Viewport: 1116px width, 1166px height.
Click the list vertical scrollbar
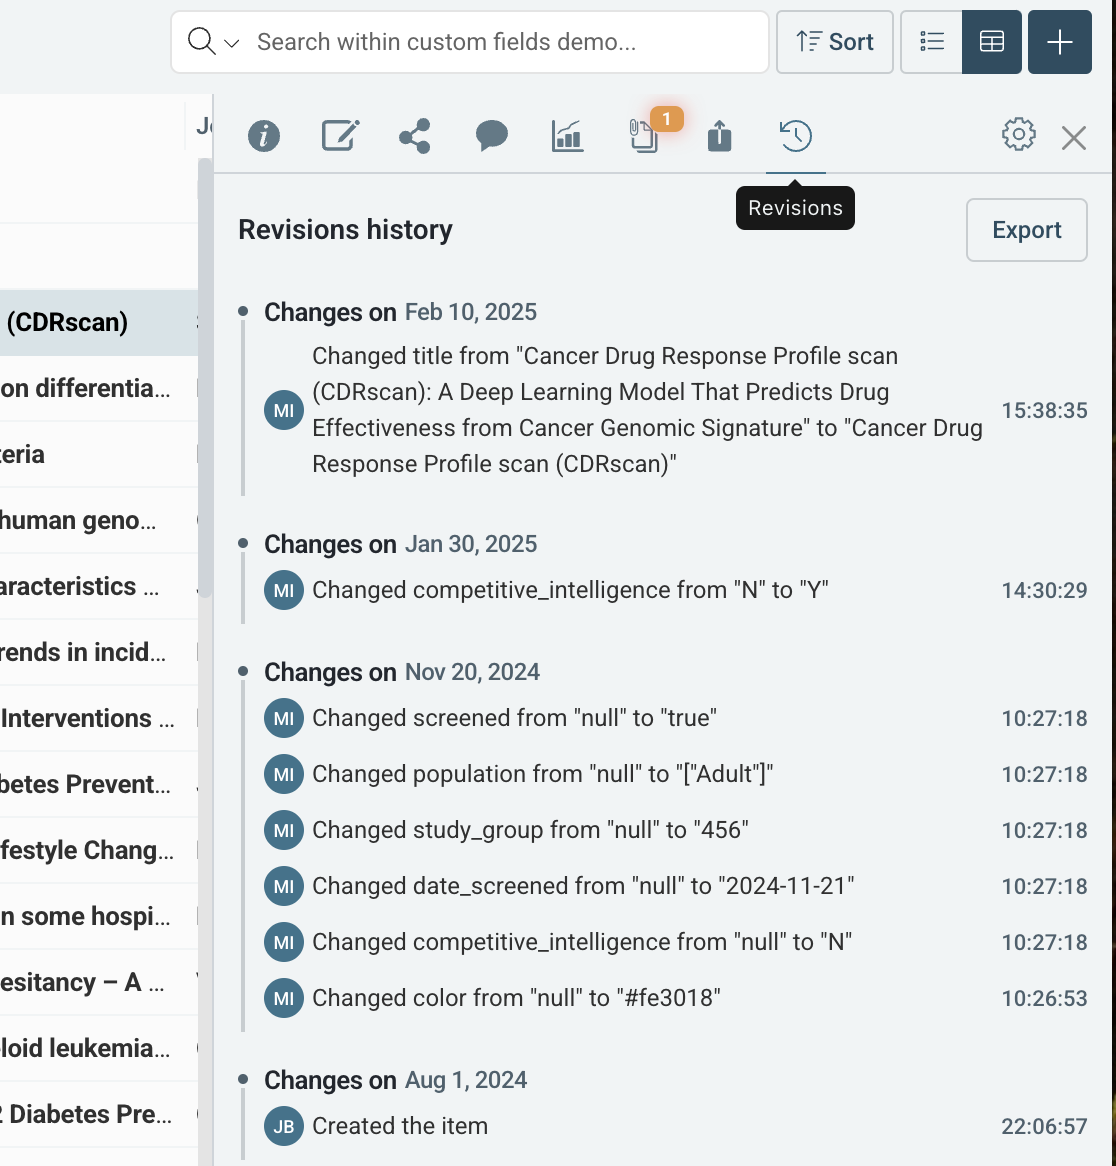[x=205, y=378]
